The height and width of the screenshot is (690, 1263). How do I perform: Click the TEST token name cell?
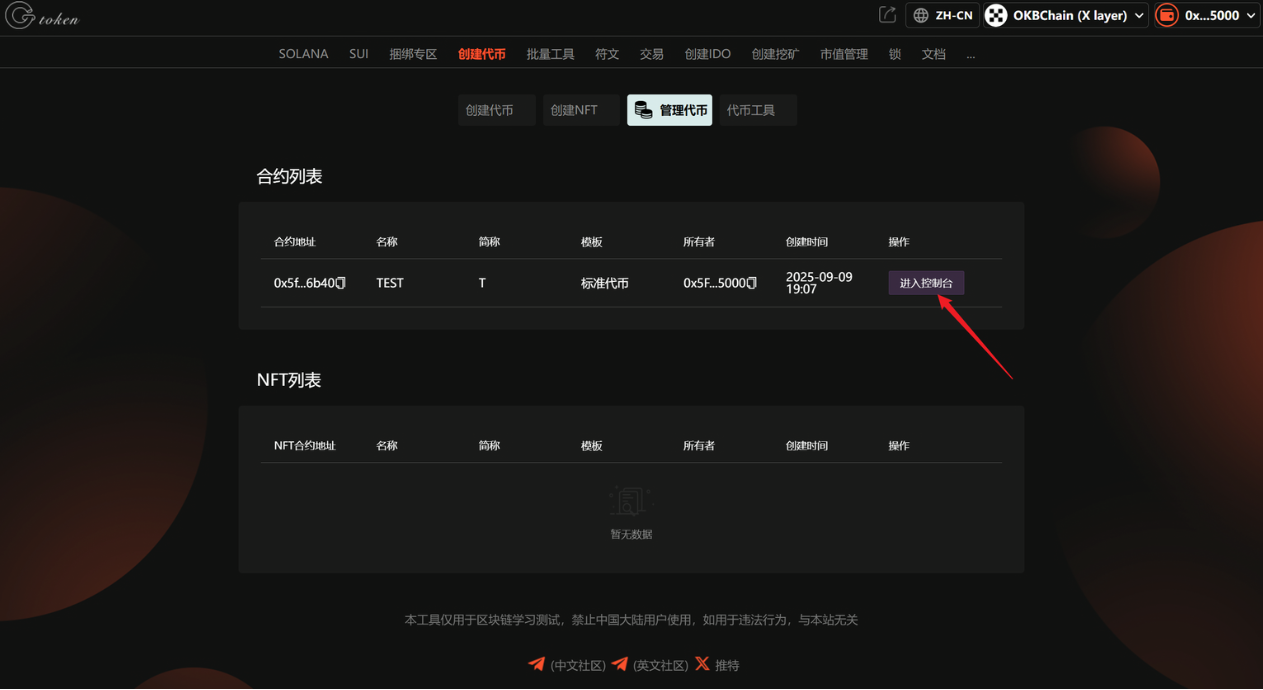pos(390,283)
